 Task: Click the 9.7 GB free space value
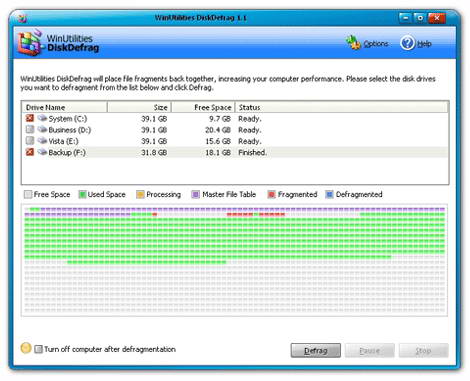pyautogui.click(x=220, y=119)
